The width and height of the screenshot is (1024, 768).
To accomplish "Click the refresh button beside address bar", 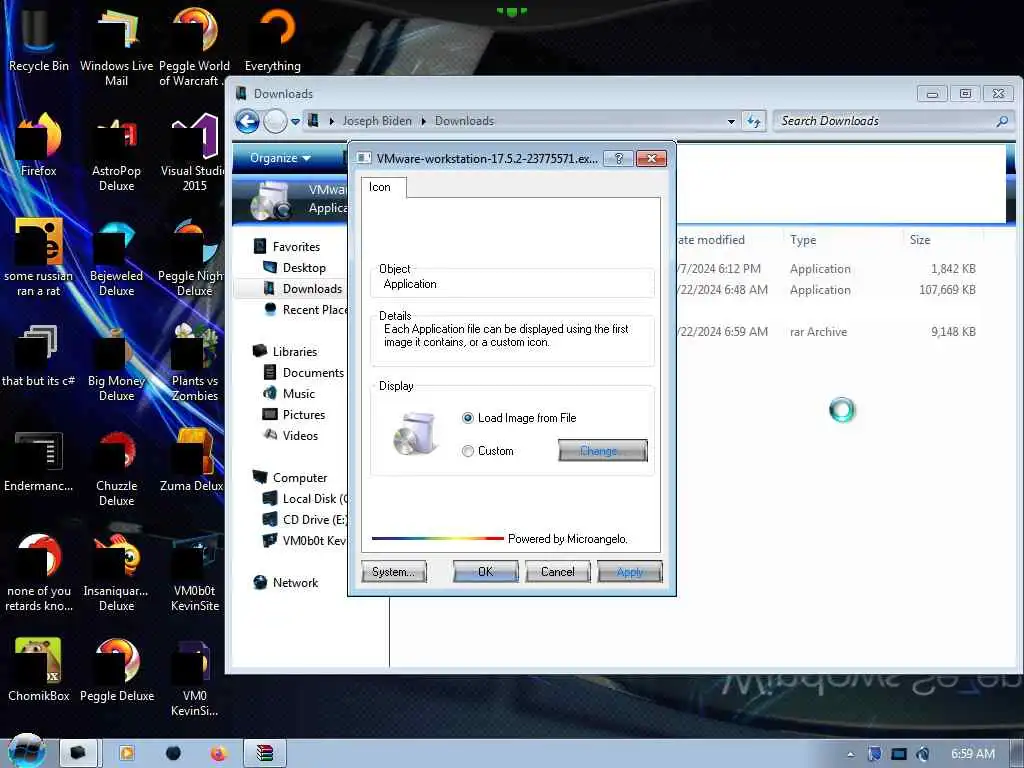I will click(x=754, y=121).
